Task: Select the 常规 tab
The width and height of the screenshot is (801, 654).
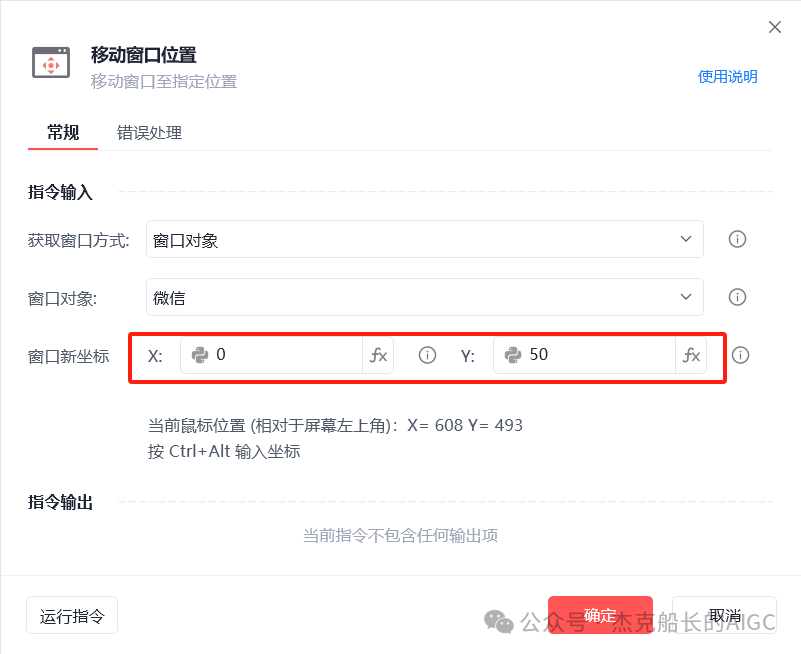Action: click(61, 131)
